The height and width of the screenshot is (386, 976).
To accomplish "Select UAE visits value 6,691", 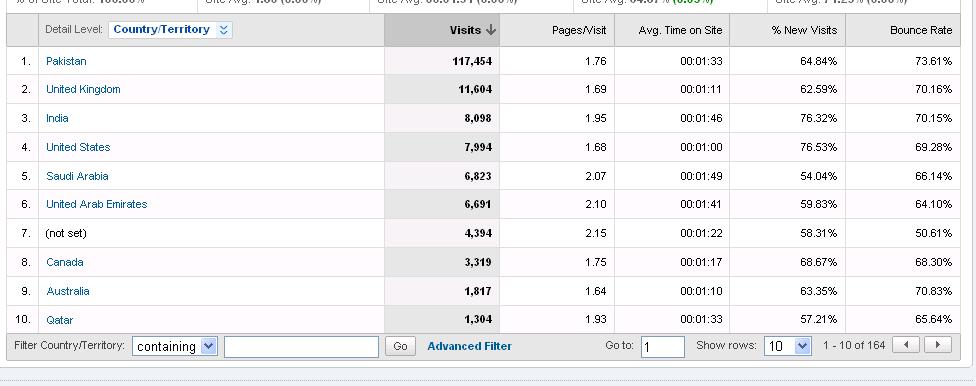I will click(x=478, y=204).
